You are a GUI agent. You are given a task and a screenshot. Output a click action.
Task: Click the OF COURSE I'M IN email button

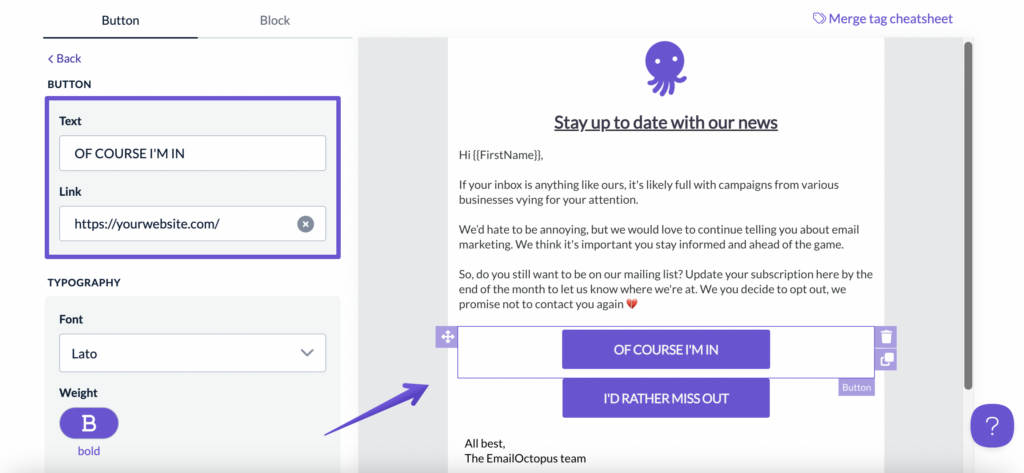point(666,350)
